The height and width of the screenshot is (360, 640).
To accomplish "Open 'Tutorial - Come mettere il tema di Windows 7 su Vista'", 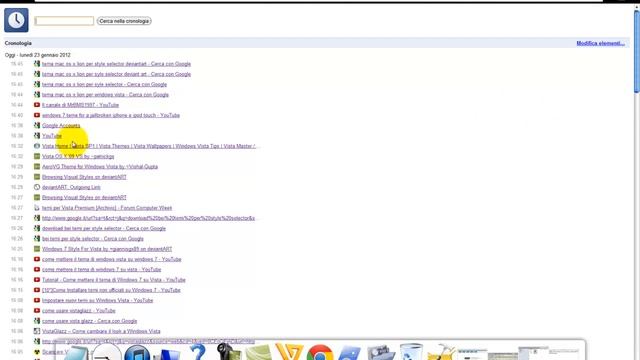I will pos(114,280).
